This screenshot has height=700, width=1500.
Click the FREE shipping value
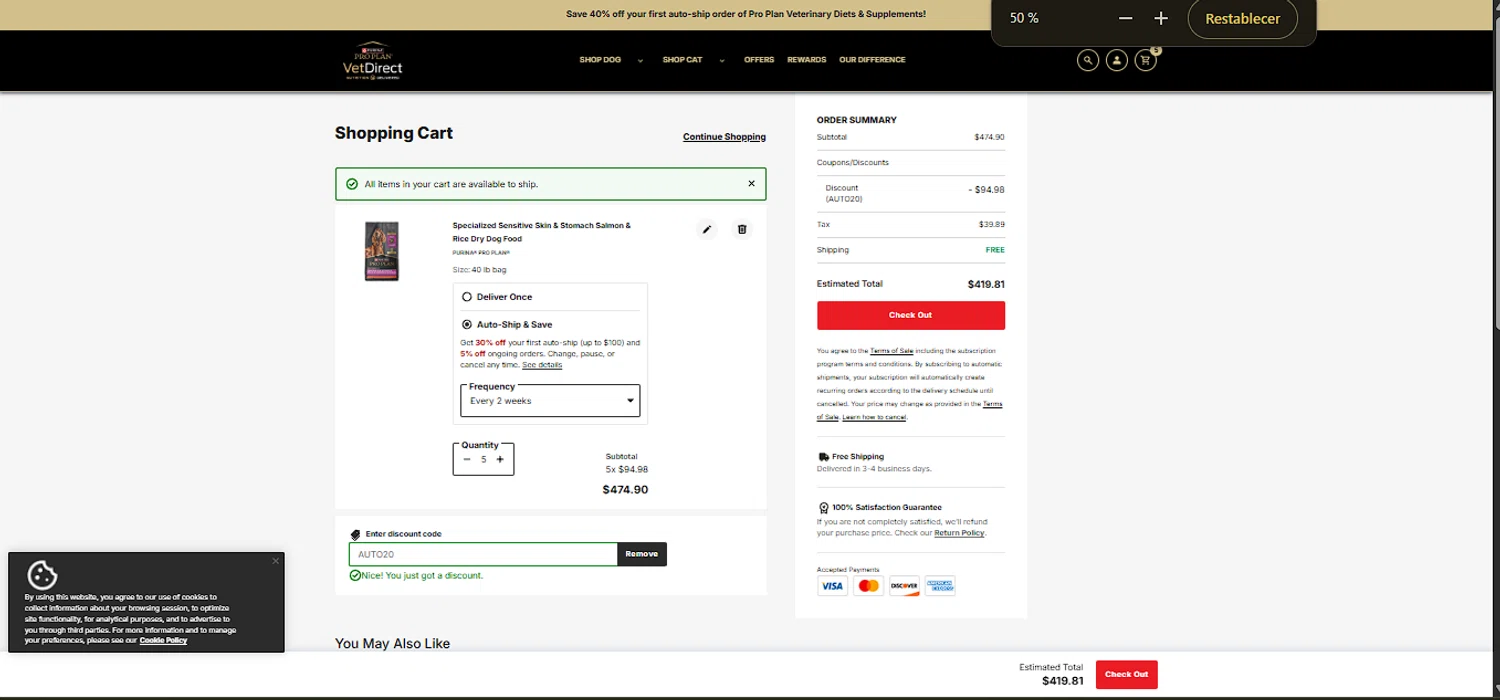pyautogui.click(x=995, y=250)
